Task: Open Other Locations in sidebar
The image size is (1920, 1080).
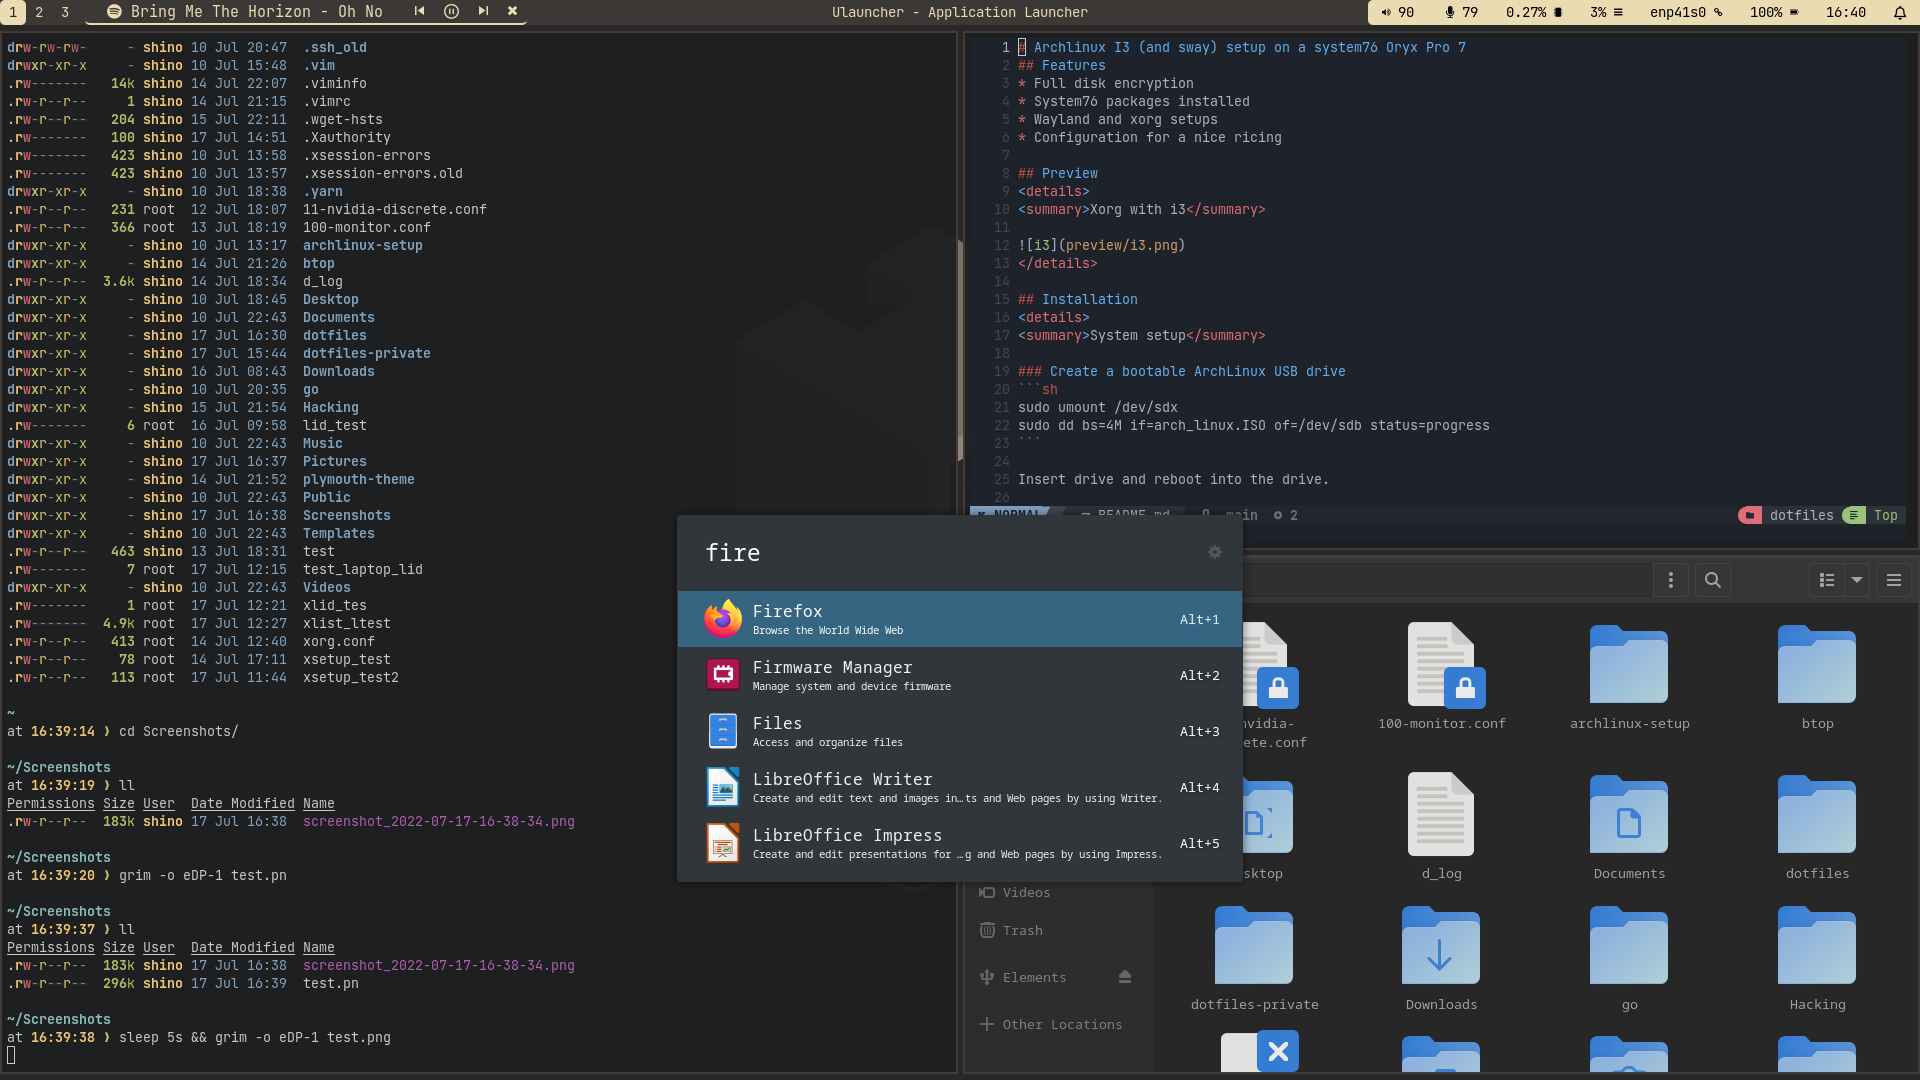Action: [1061, 1024]
